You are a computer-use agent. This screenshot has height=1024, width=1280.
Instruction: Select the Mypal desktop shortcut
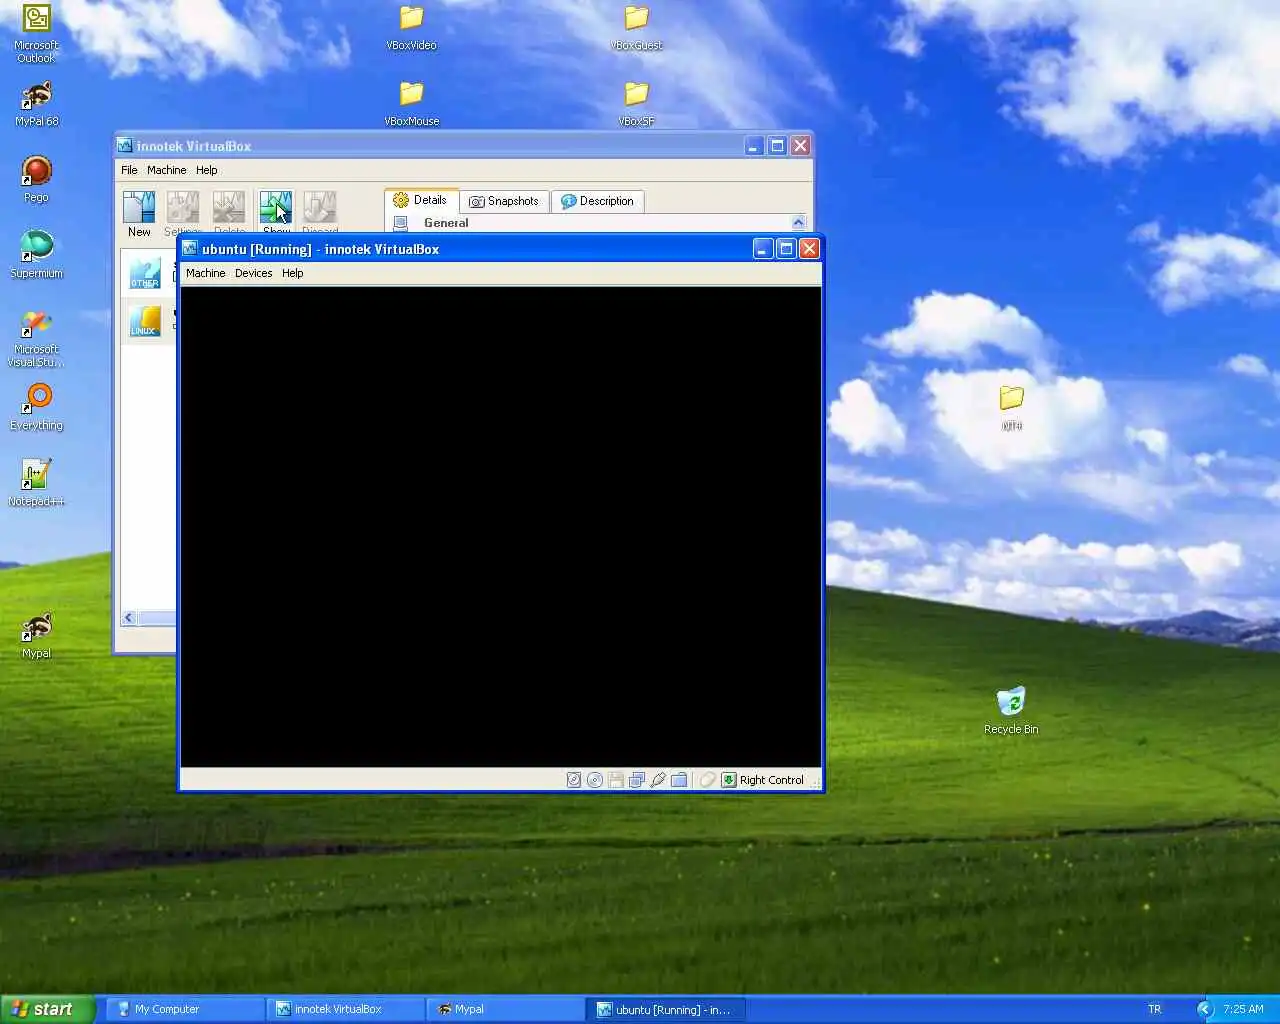click(37, 637)
